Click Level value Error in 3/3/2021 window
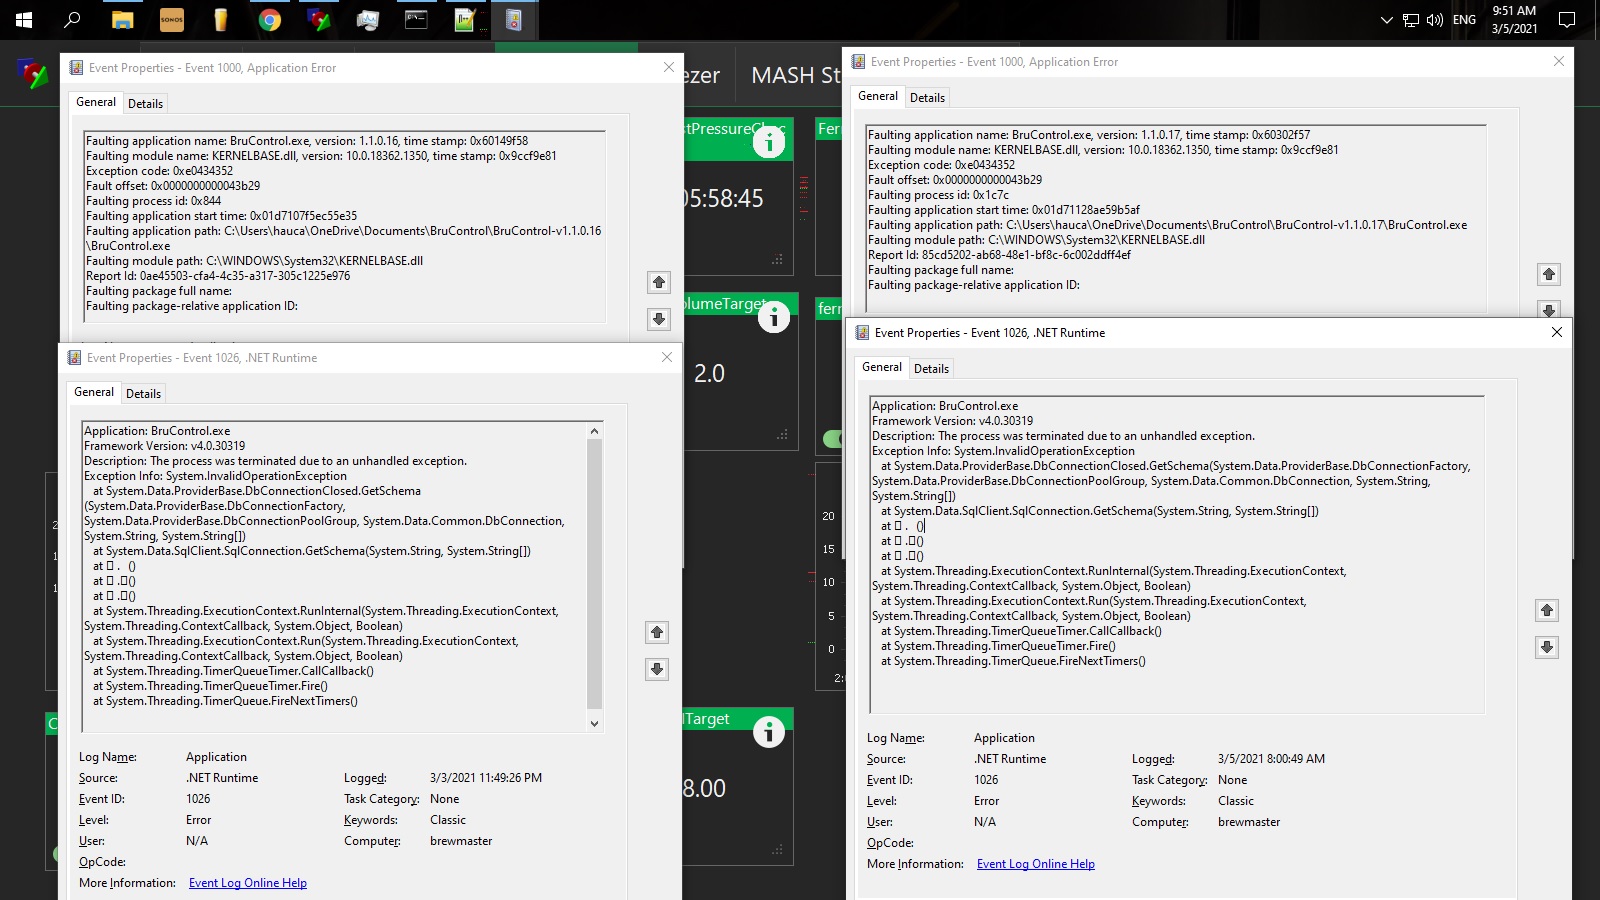1600x900 pixels. [198, 820]
